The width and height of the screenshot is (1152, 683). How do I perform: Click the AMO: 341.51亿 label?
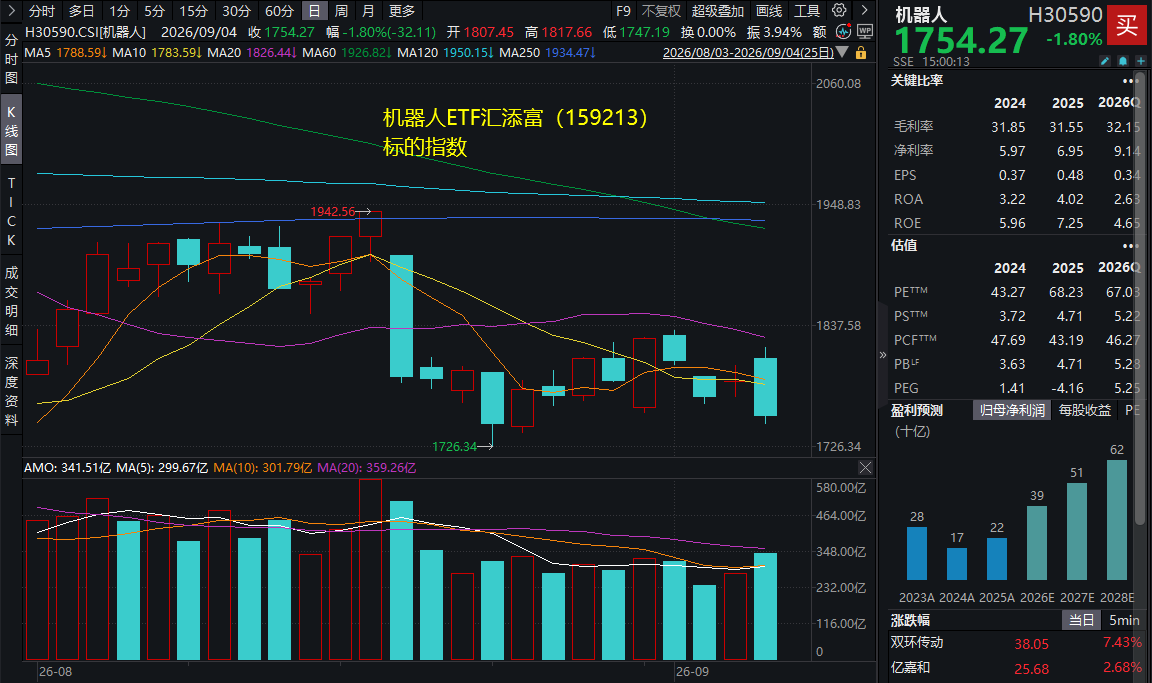pyautogui.click(x=68, y=468)
